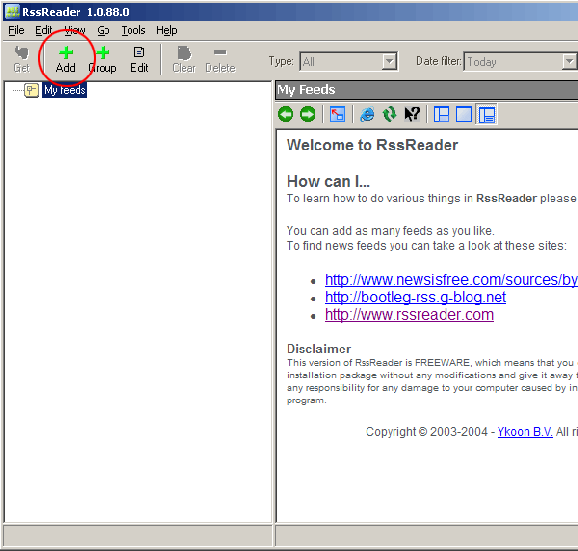Viewport: 578px width, 551px height.
Task: Open the File menu
Action: point(16,30)
